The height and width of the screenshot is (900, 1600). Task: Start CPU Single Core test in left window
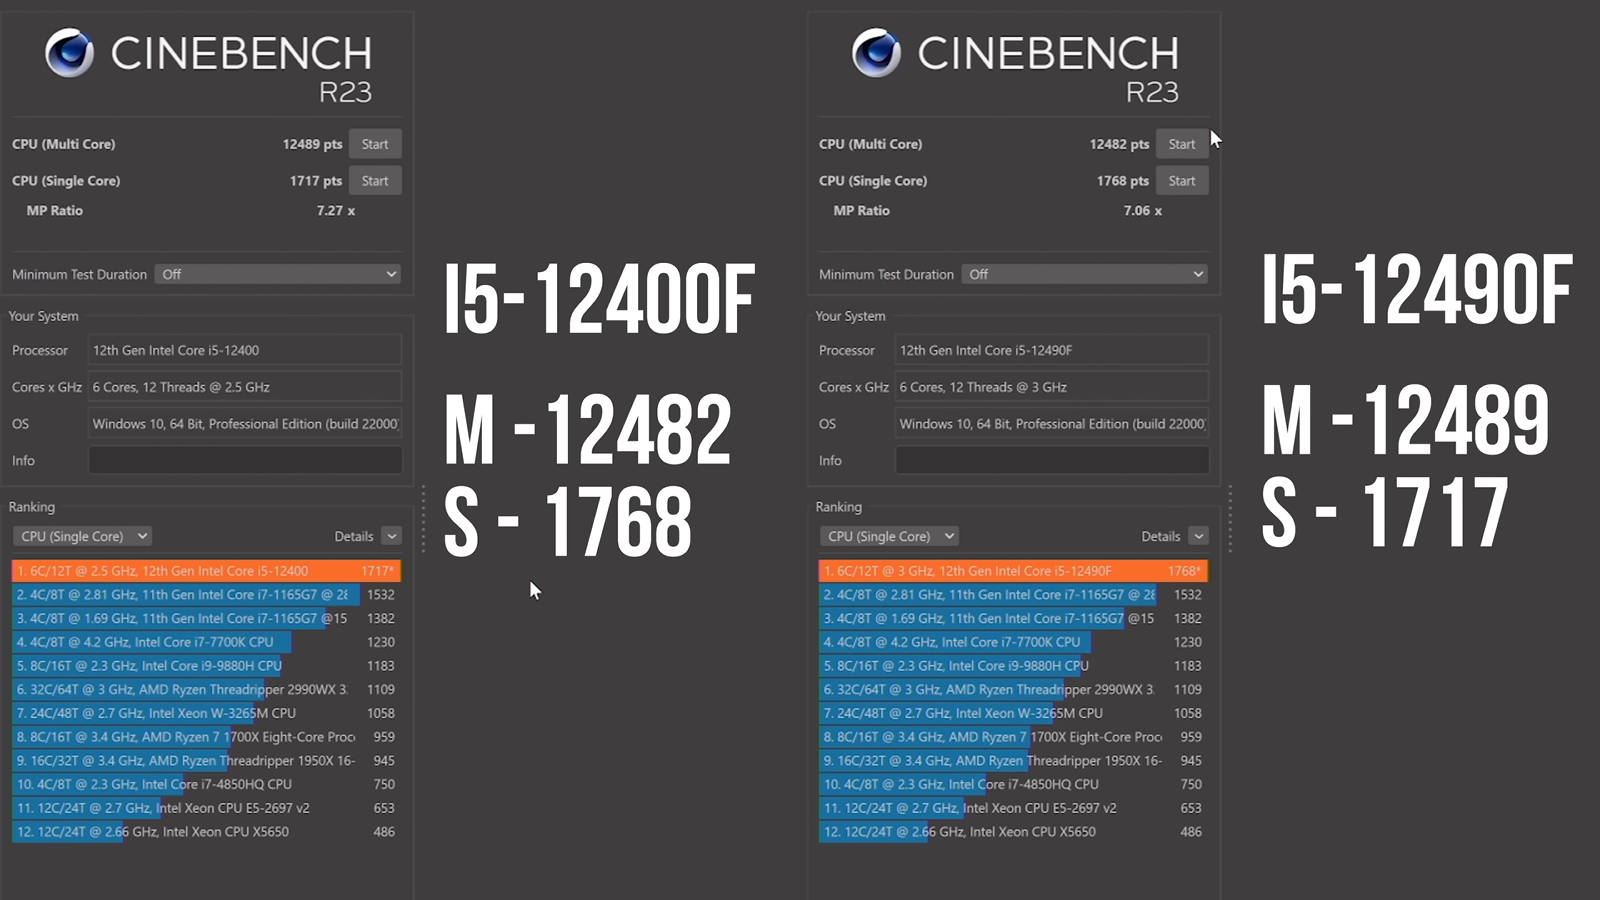point(375,181)
